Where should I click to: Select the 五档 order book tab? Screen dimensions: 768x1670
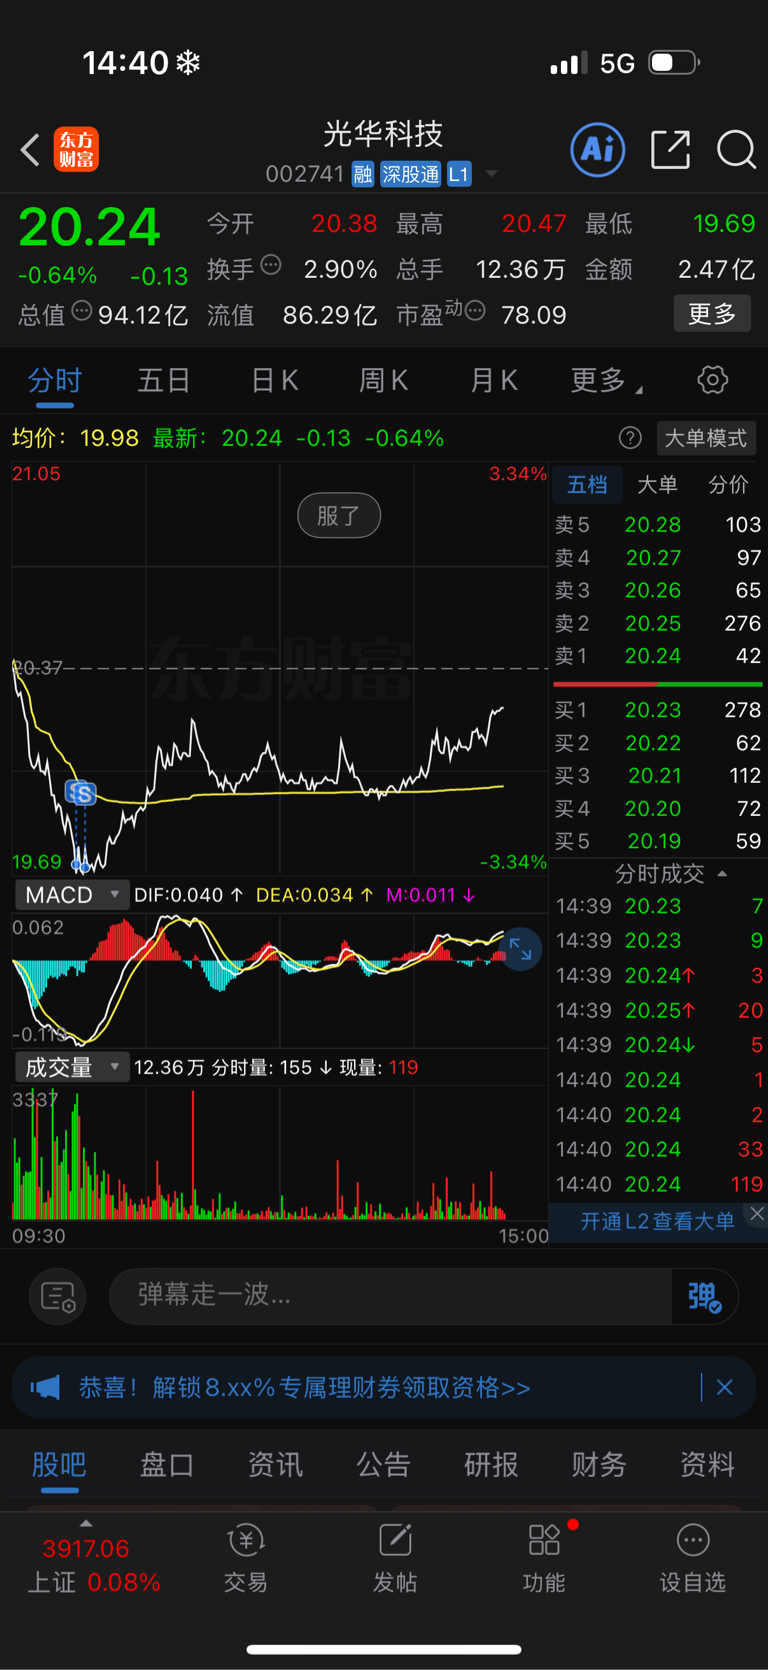coord(587,485)
